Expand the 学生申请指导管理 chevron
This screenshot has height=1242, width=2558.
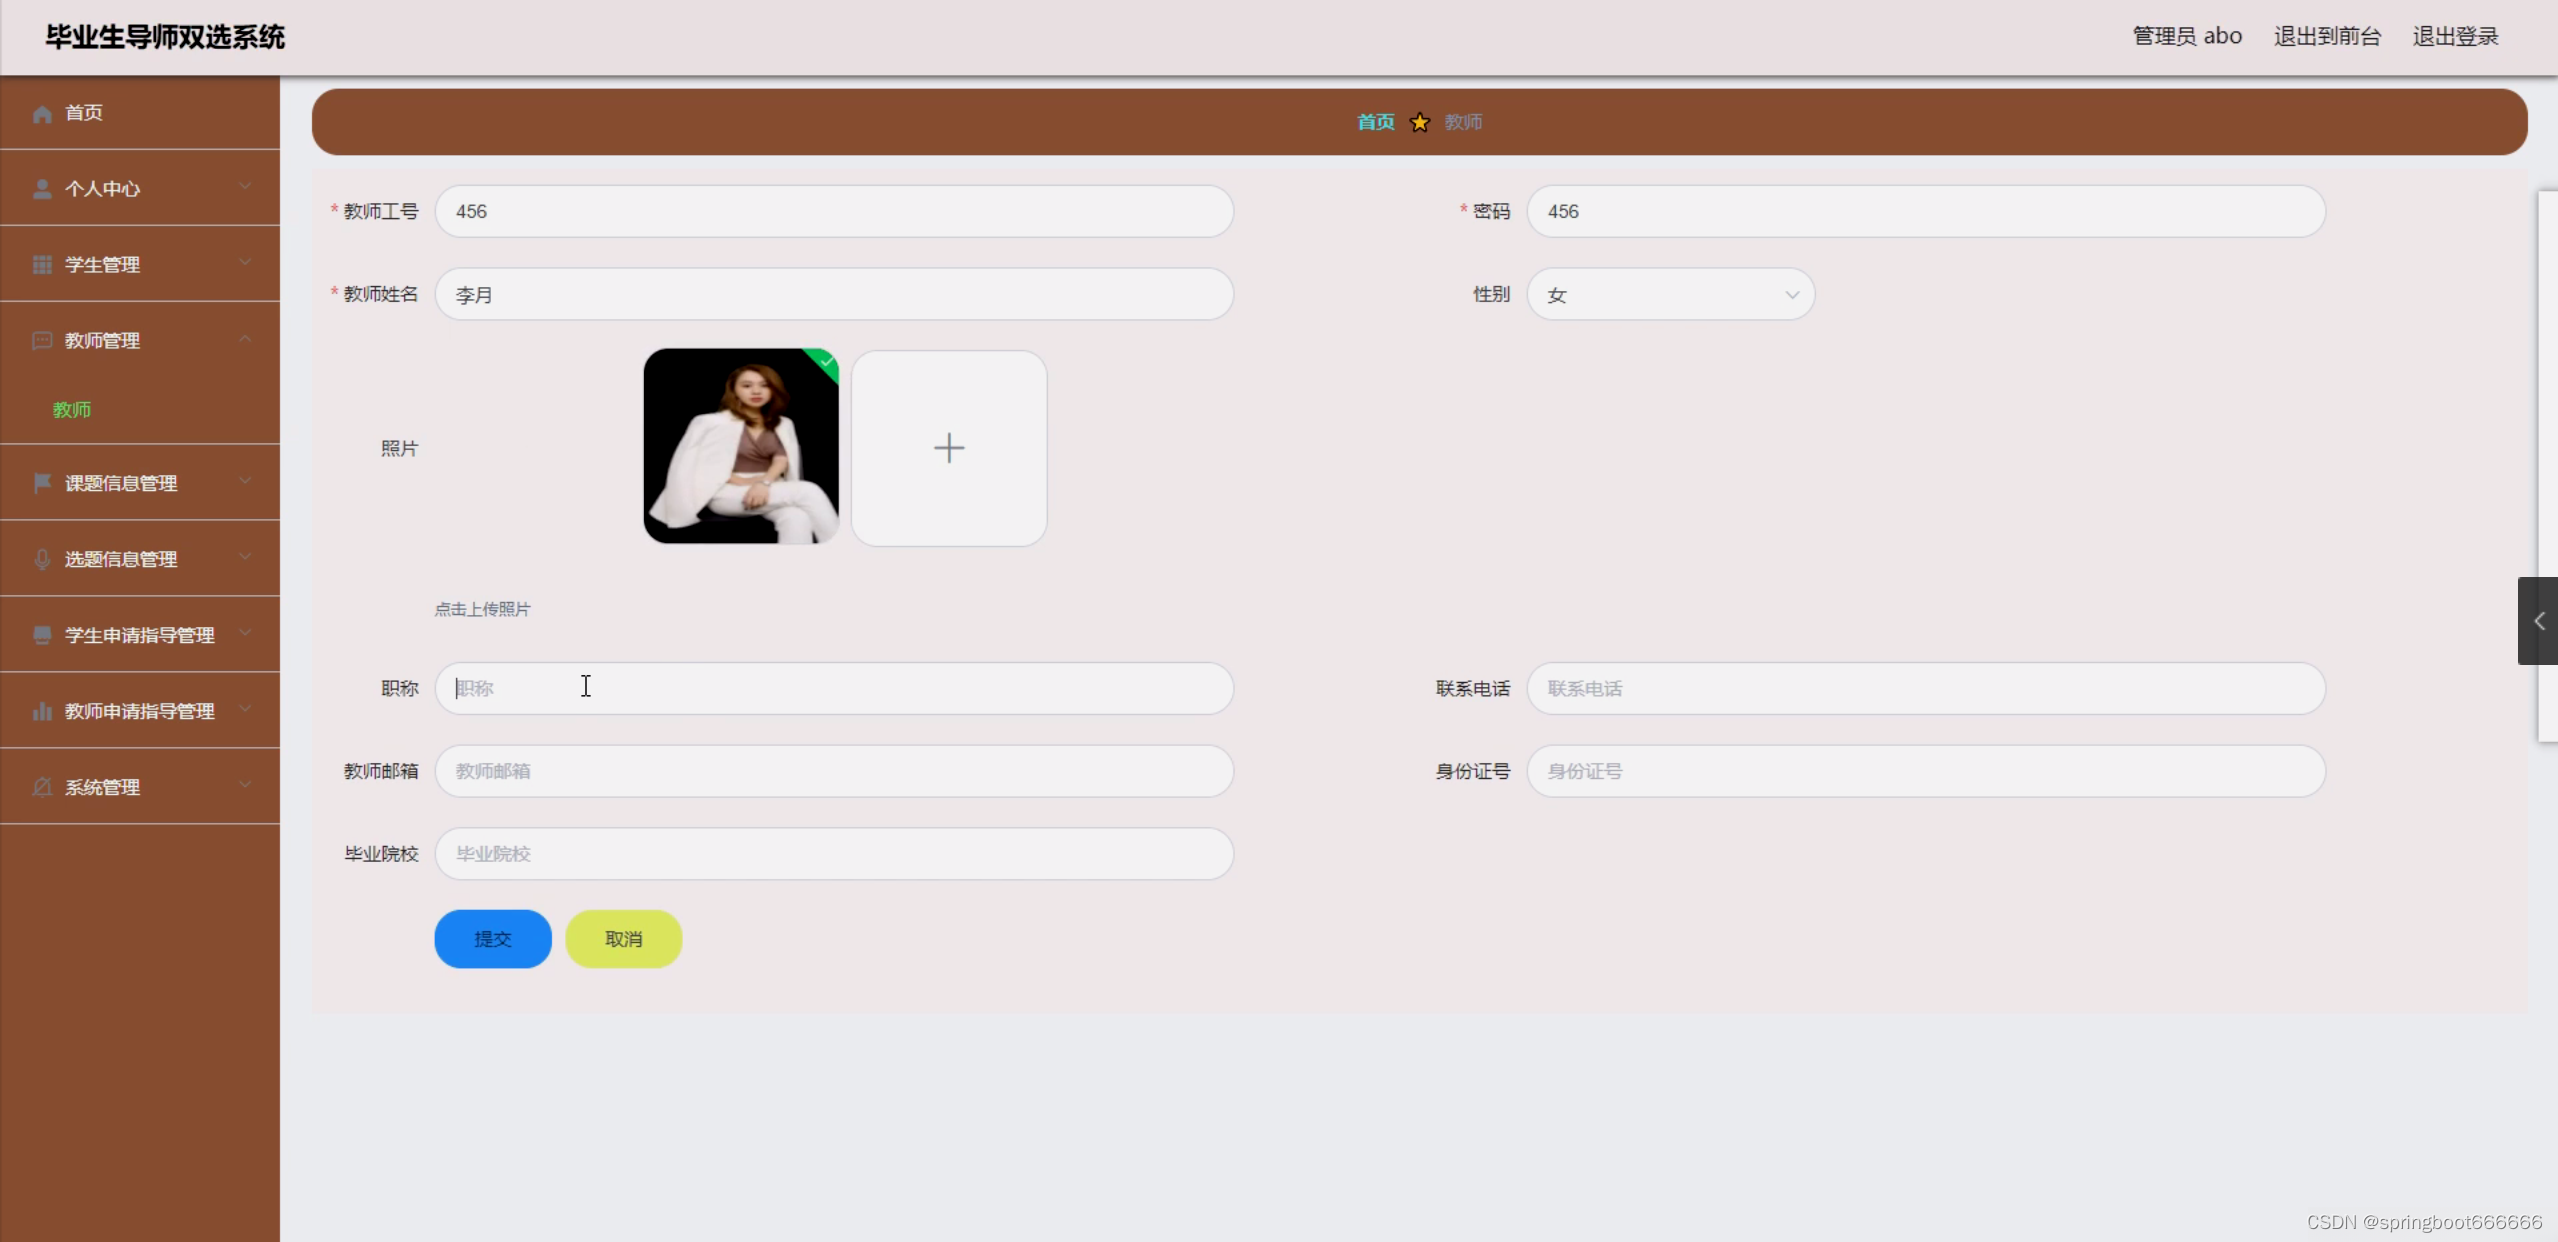pos(245,634)
